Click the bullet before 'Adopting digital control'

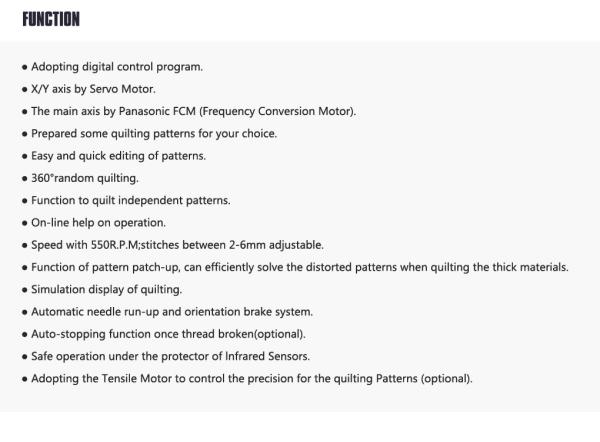(25, 68)
